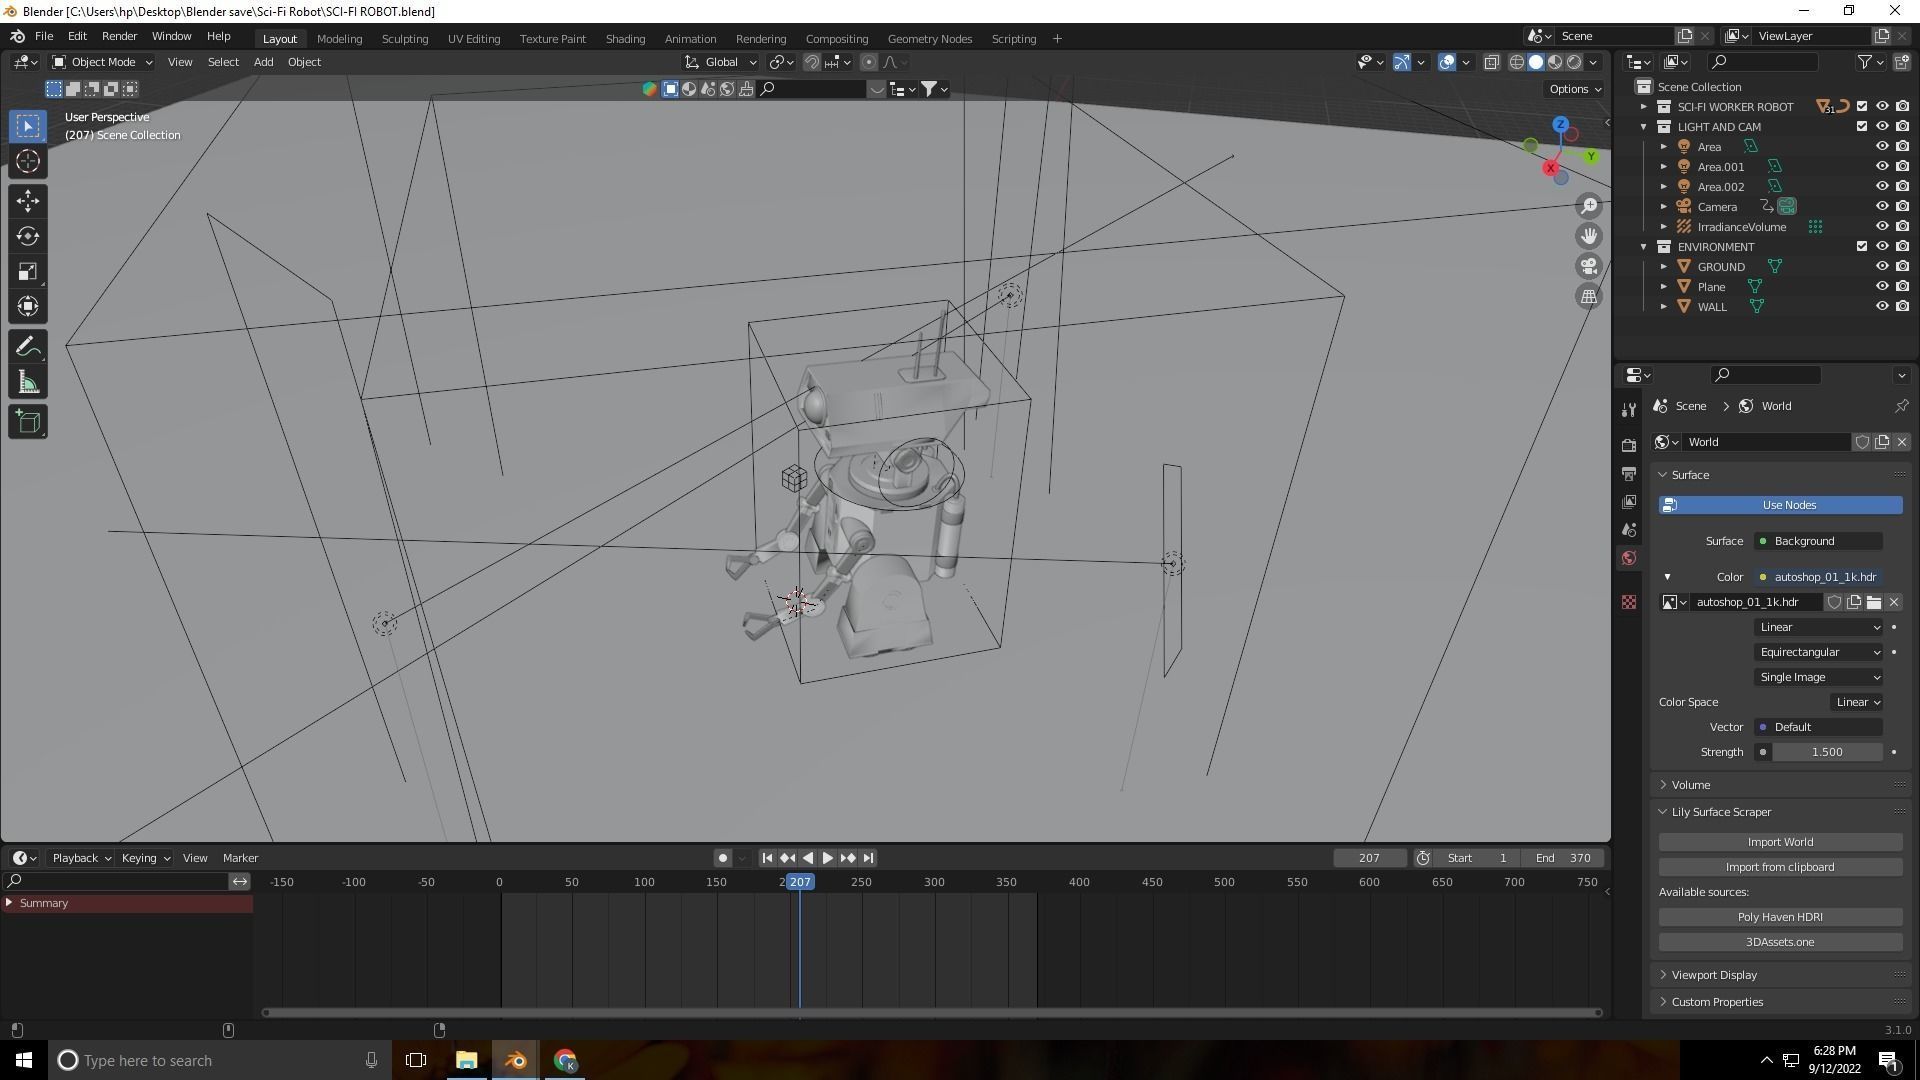Click the Strength value slider
This screenshot has width=1920, height=1080.
click(x=1826, y=752)
